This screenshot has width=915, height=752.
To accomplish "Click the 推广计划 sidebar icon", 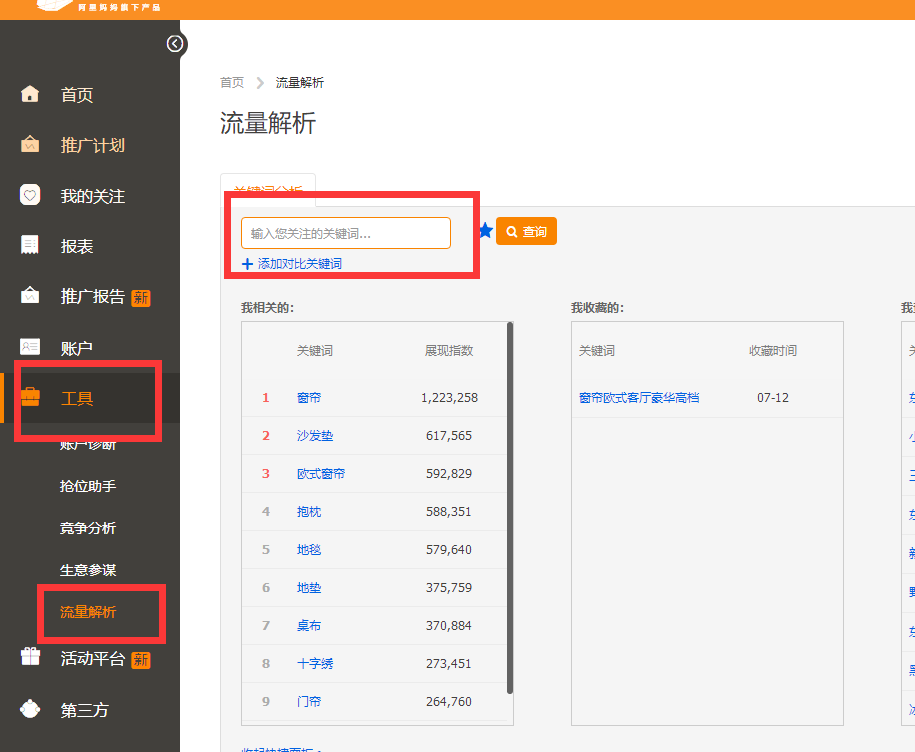I will (30, 145).
